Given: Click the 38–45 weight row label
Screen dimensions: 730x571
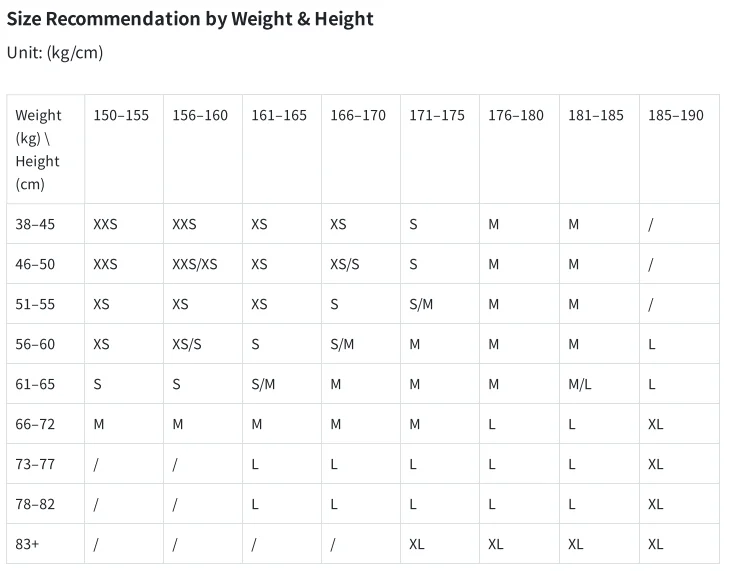Looking at the screenshot, I should (x=35, y=224).
